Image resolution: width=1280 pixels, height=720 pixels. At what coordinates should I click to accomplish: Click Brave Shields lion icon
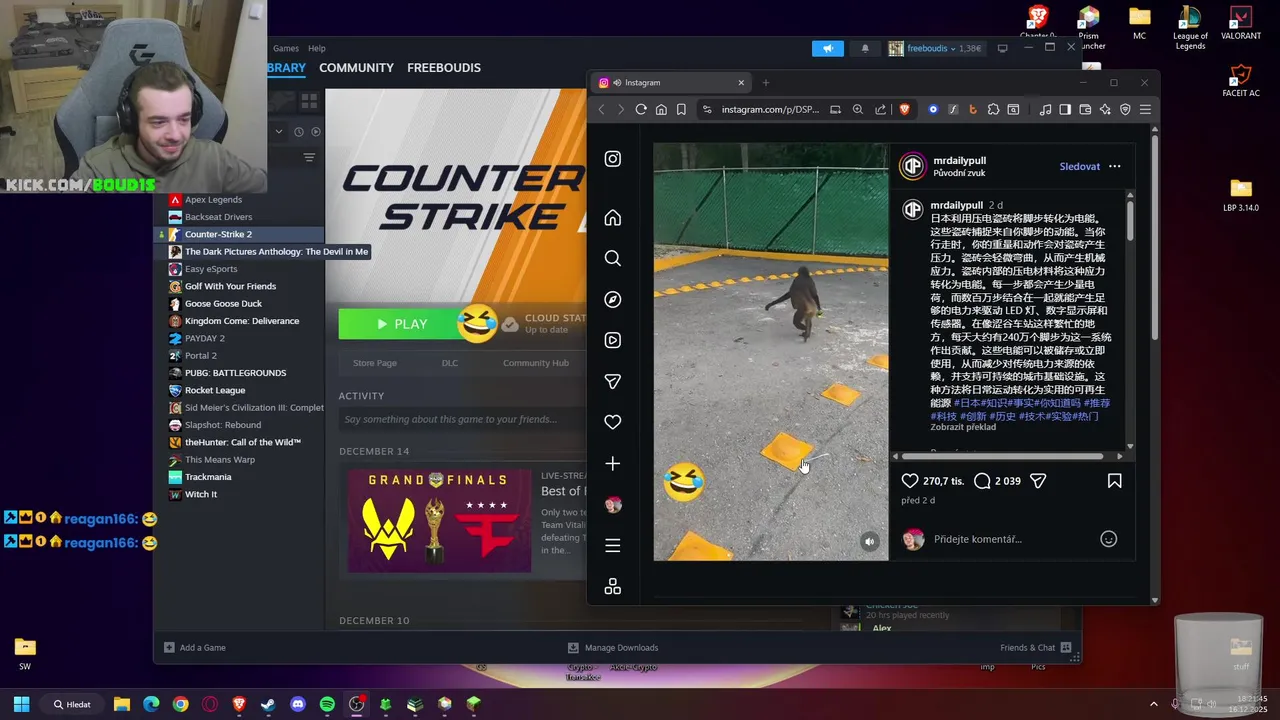tap(905, 110)
